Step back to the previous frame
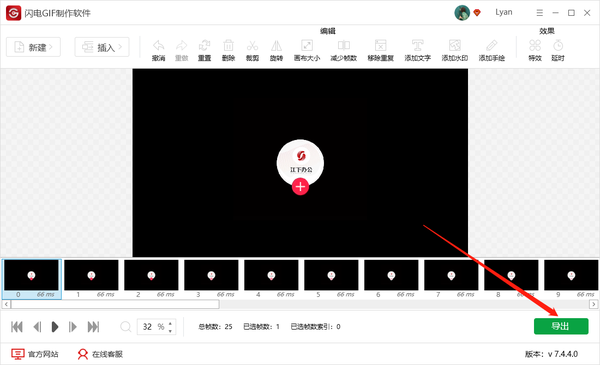The image size is (600, 365). 37,327
